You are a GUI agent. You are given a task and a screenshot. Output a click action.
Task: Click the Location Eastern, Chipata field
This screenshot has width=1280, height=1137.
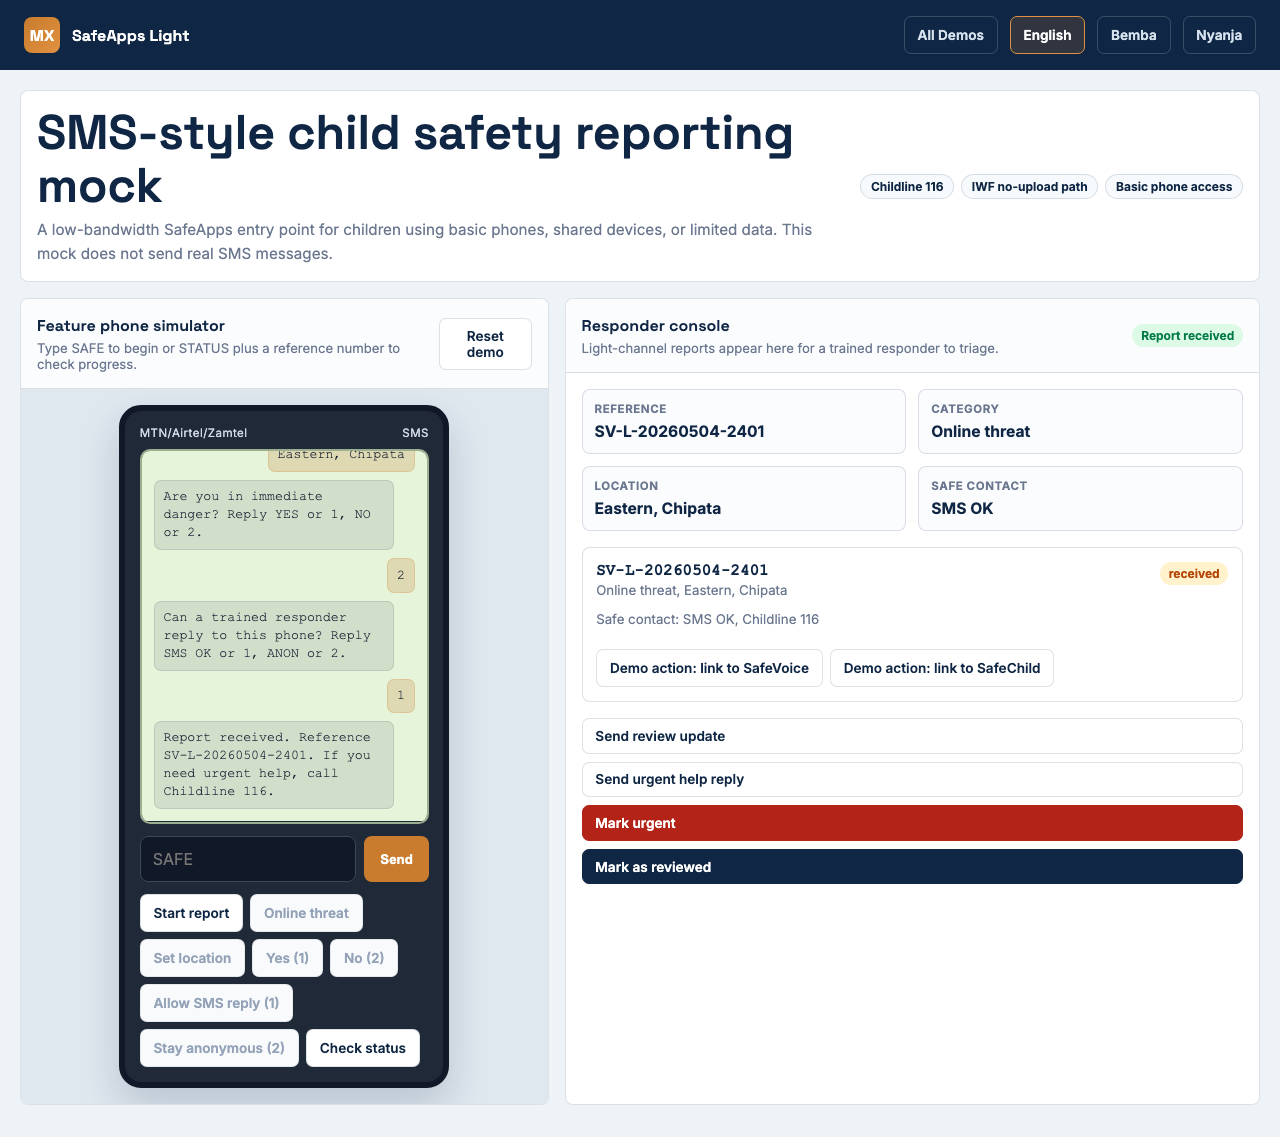(x=744, y=498)
